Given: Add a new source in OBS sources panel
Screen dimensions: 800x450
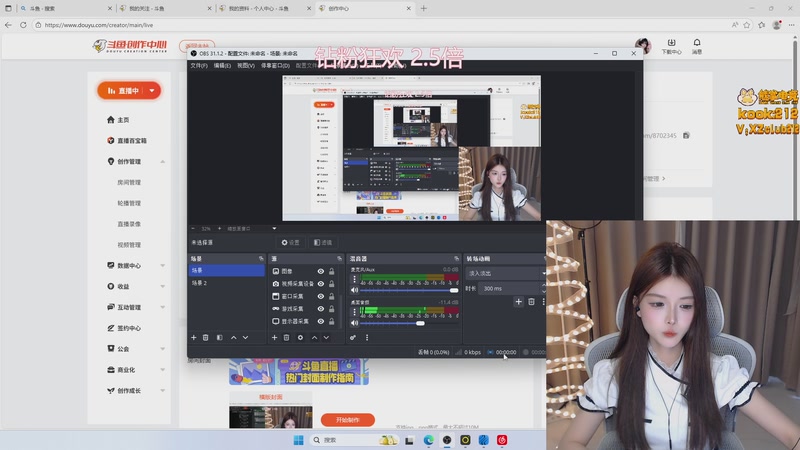Looking at the screenshot, I should coord(274,338).
